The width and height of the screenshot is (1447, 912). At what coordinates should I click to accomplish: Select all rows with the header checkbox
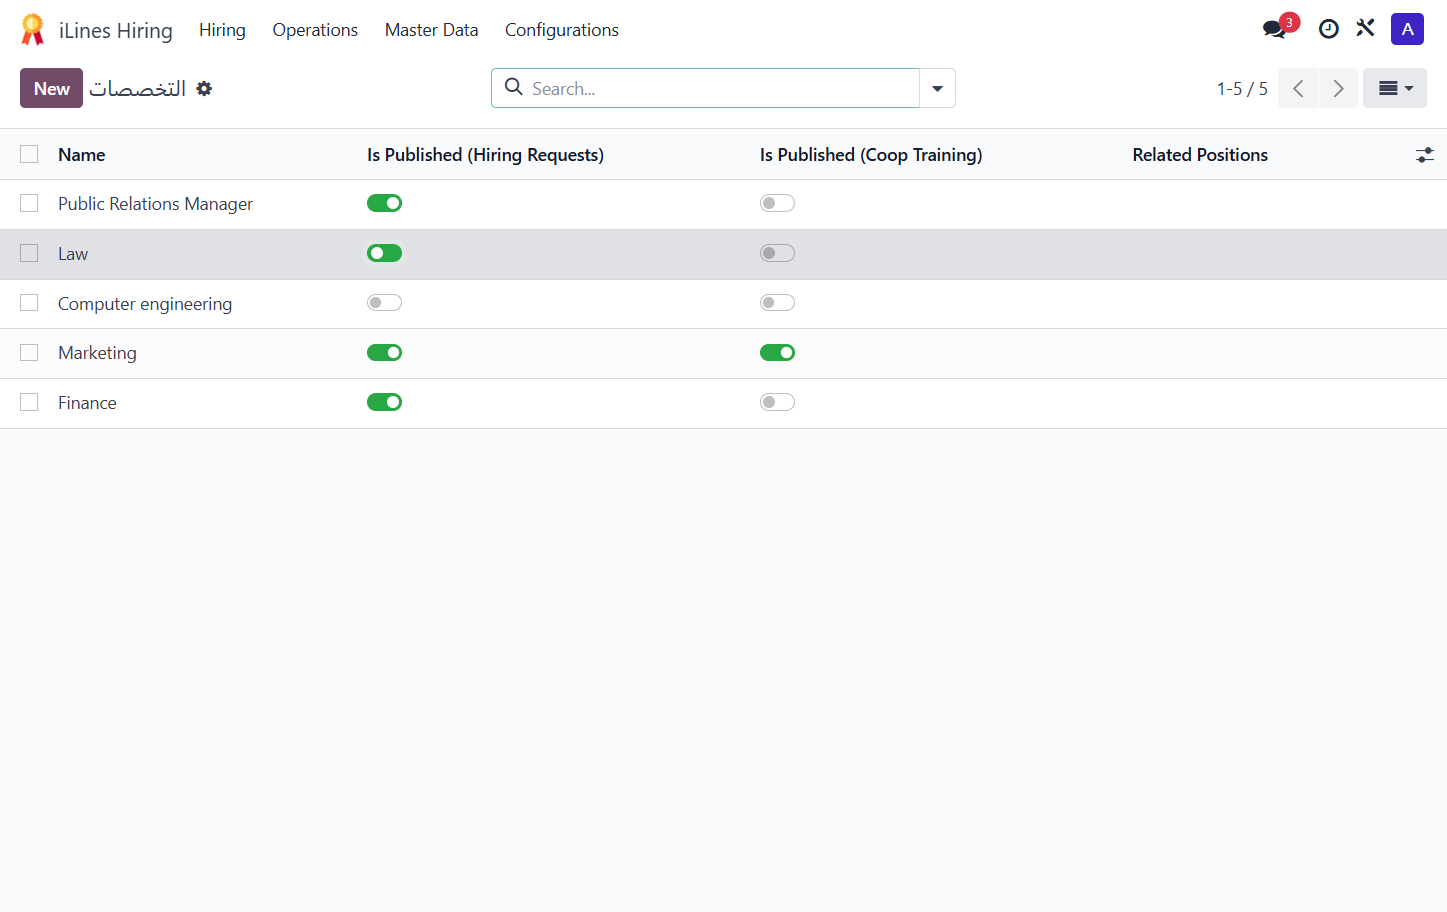click(29, 154)
